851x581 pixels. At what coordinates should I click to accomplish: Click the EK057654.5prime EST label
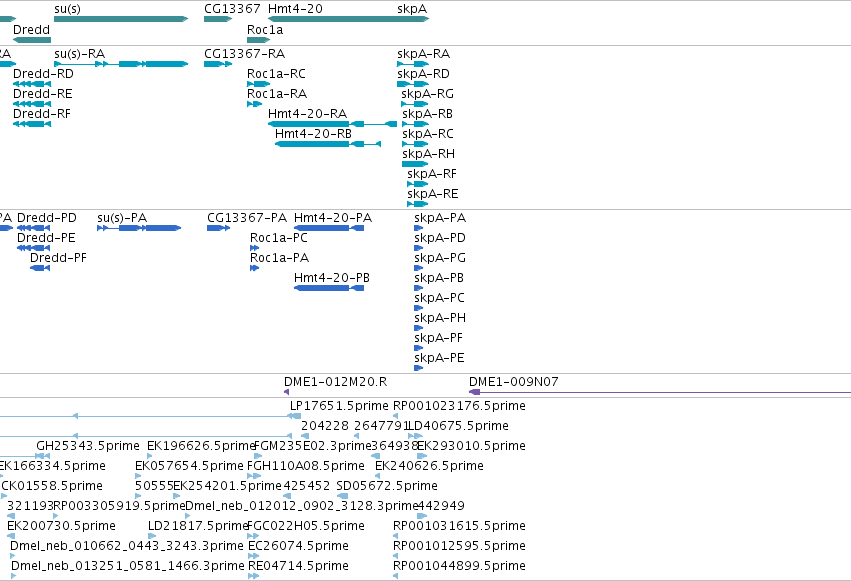189,466
